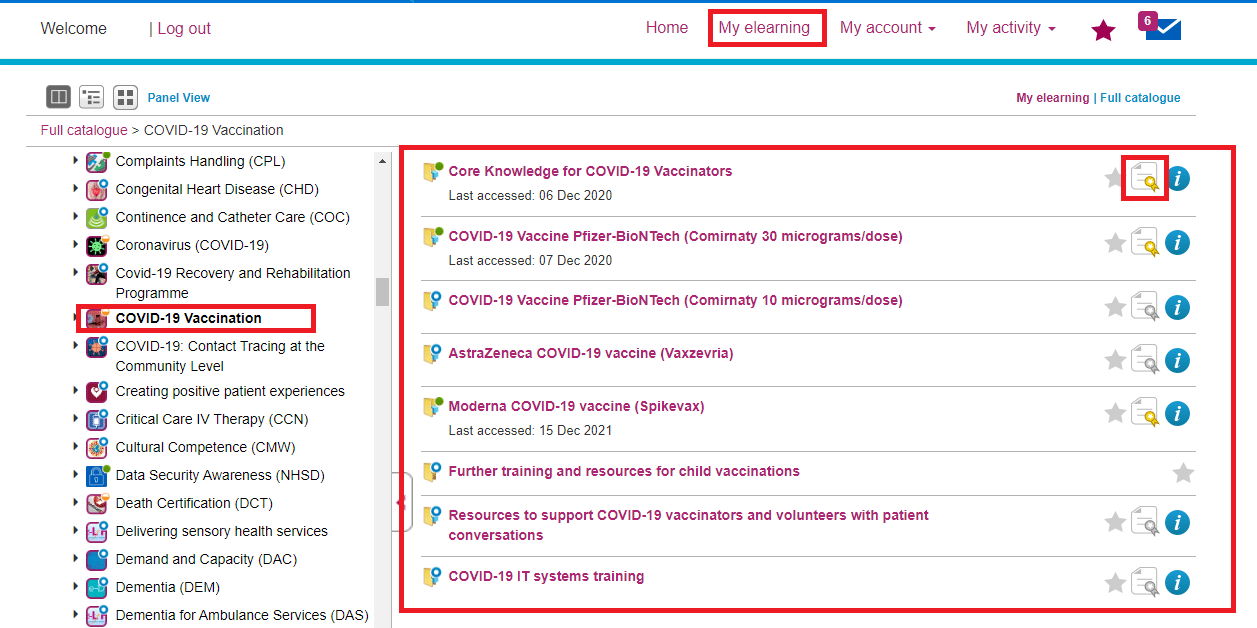This screenshot has width=1257, height=628.
Task: Expand Continence and Catheter Care (COC) node
Action: click(x=75, y=217)
